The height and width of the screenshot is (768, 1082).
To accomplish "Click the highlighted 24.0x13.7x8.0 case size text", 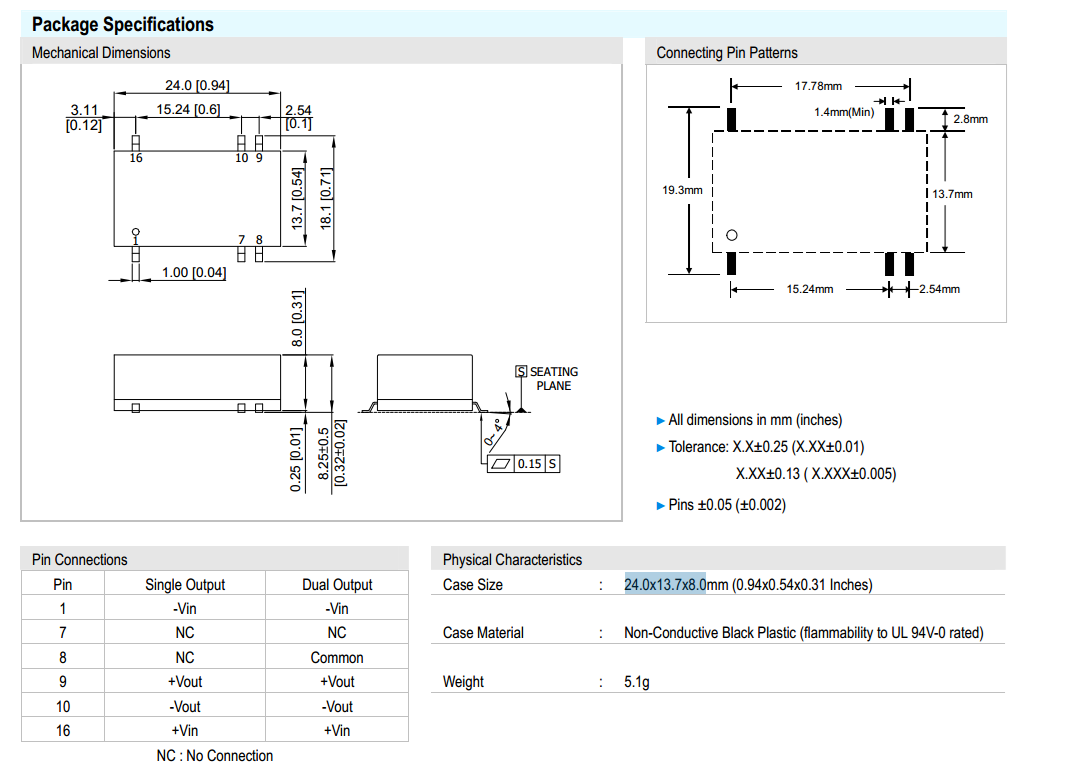I will [x=665, y=584].
